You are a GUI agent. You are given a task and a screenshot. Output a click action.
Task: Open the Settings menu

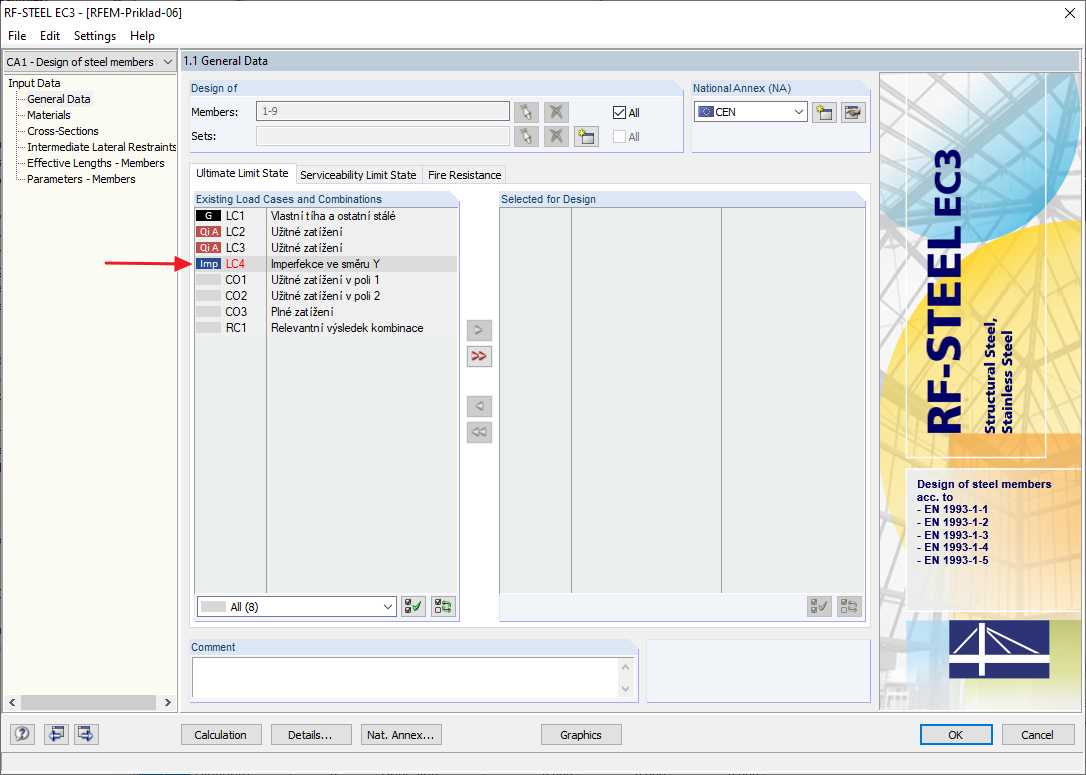95,36
